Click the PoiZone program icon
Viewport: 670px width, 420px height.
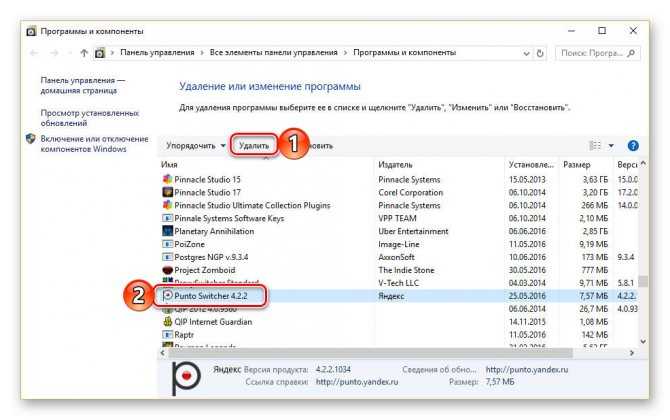168,244
